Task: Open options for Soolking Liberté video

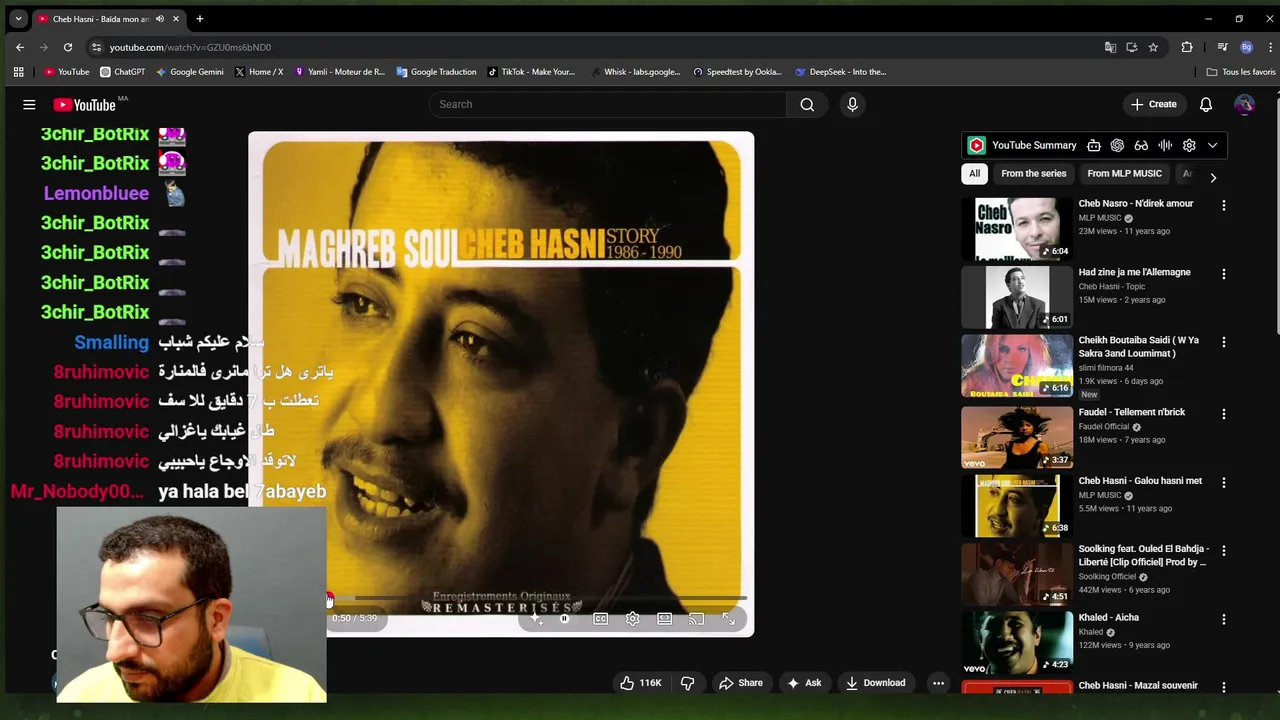Action: click(x=1223, y=550)
